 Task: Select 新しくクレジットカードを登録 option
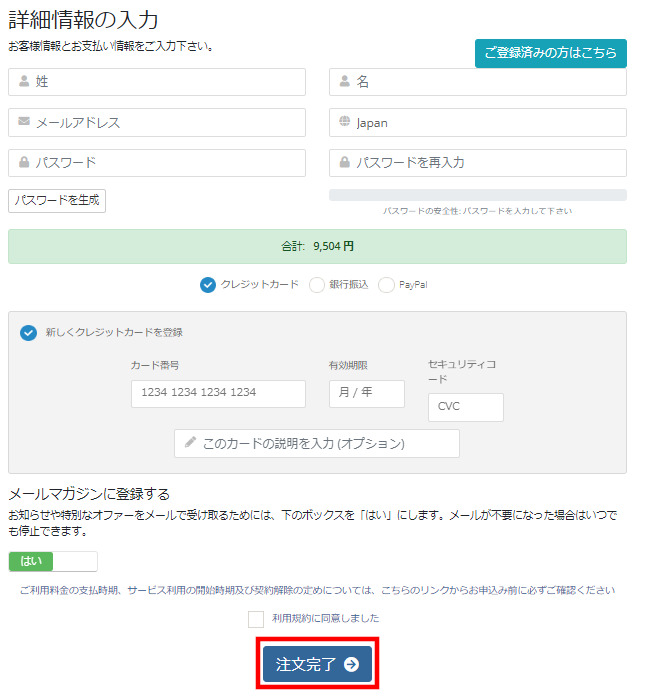tap(28, 332)
